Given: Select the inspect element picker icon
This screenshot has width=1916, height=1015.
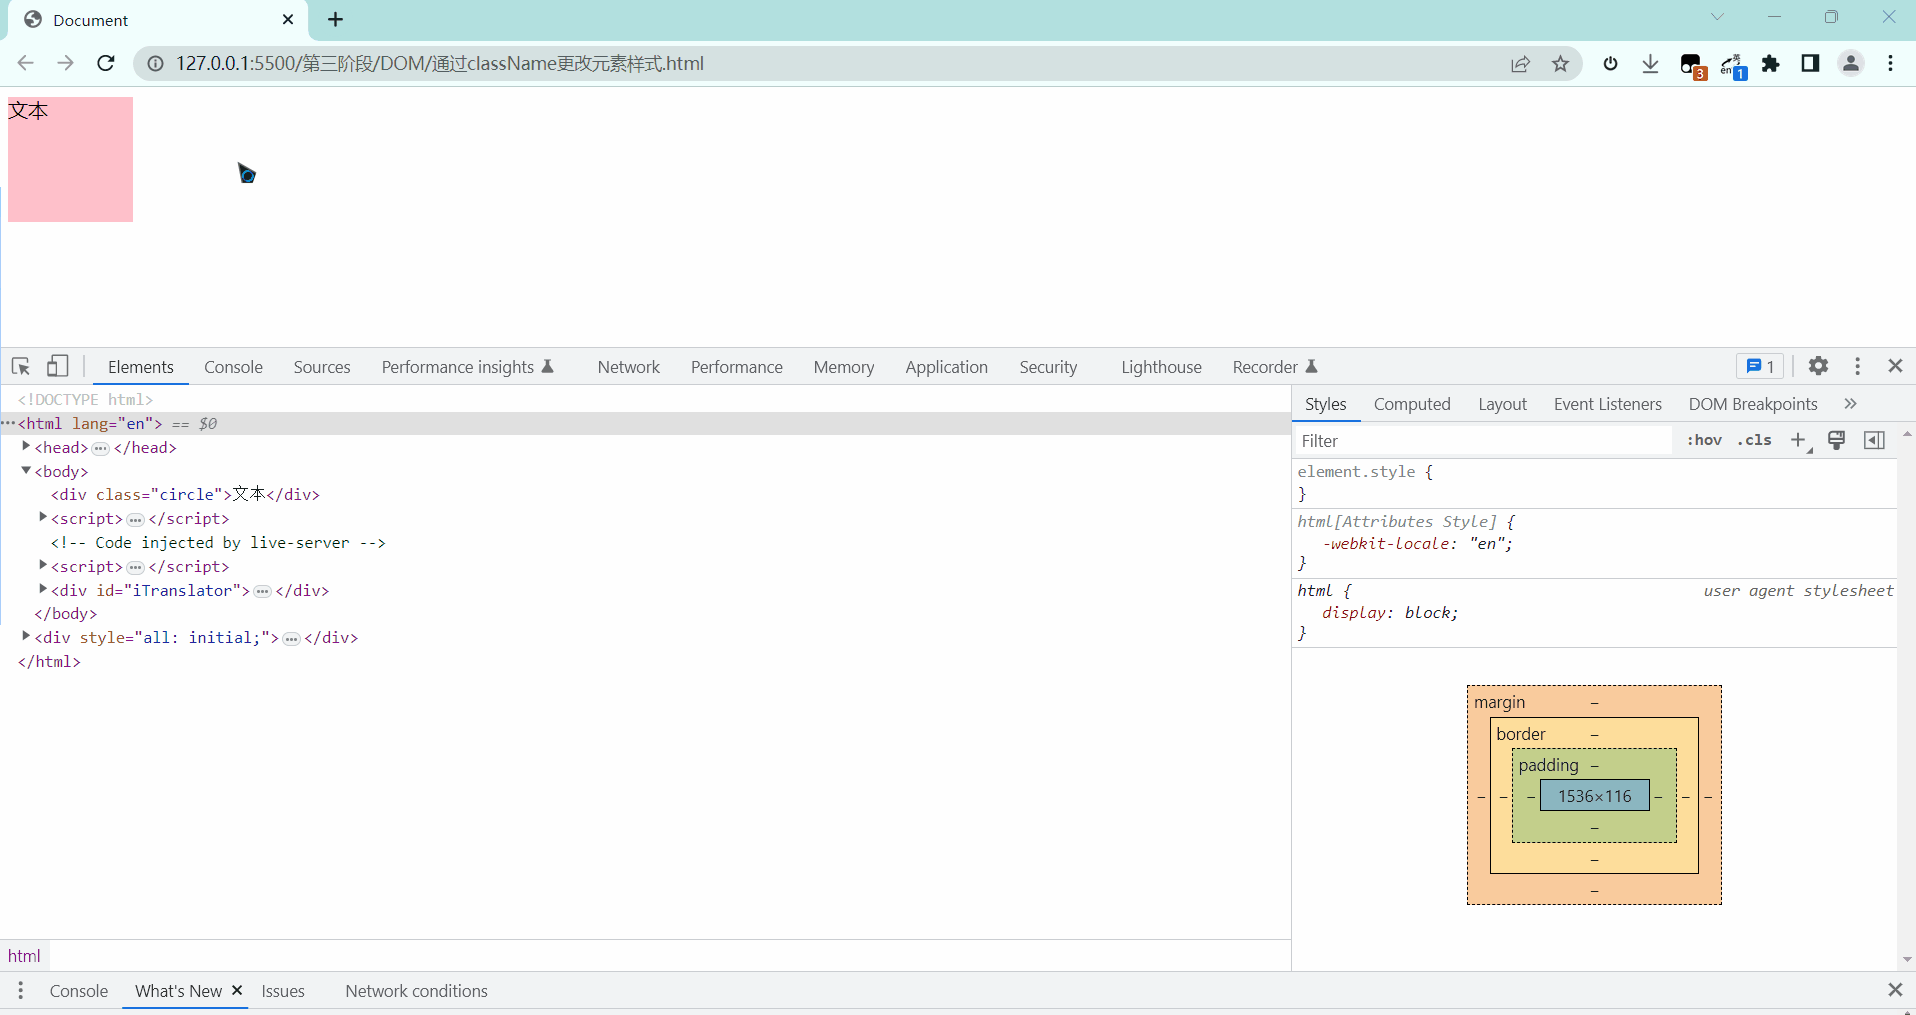Looking at the screenshot, I should 20,366.
